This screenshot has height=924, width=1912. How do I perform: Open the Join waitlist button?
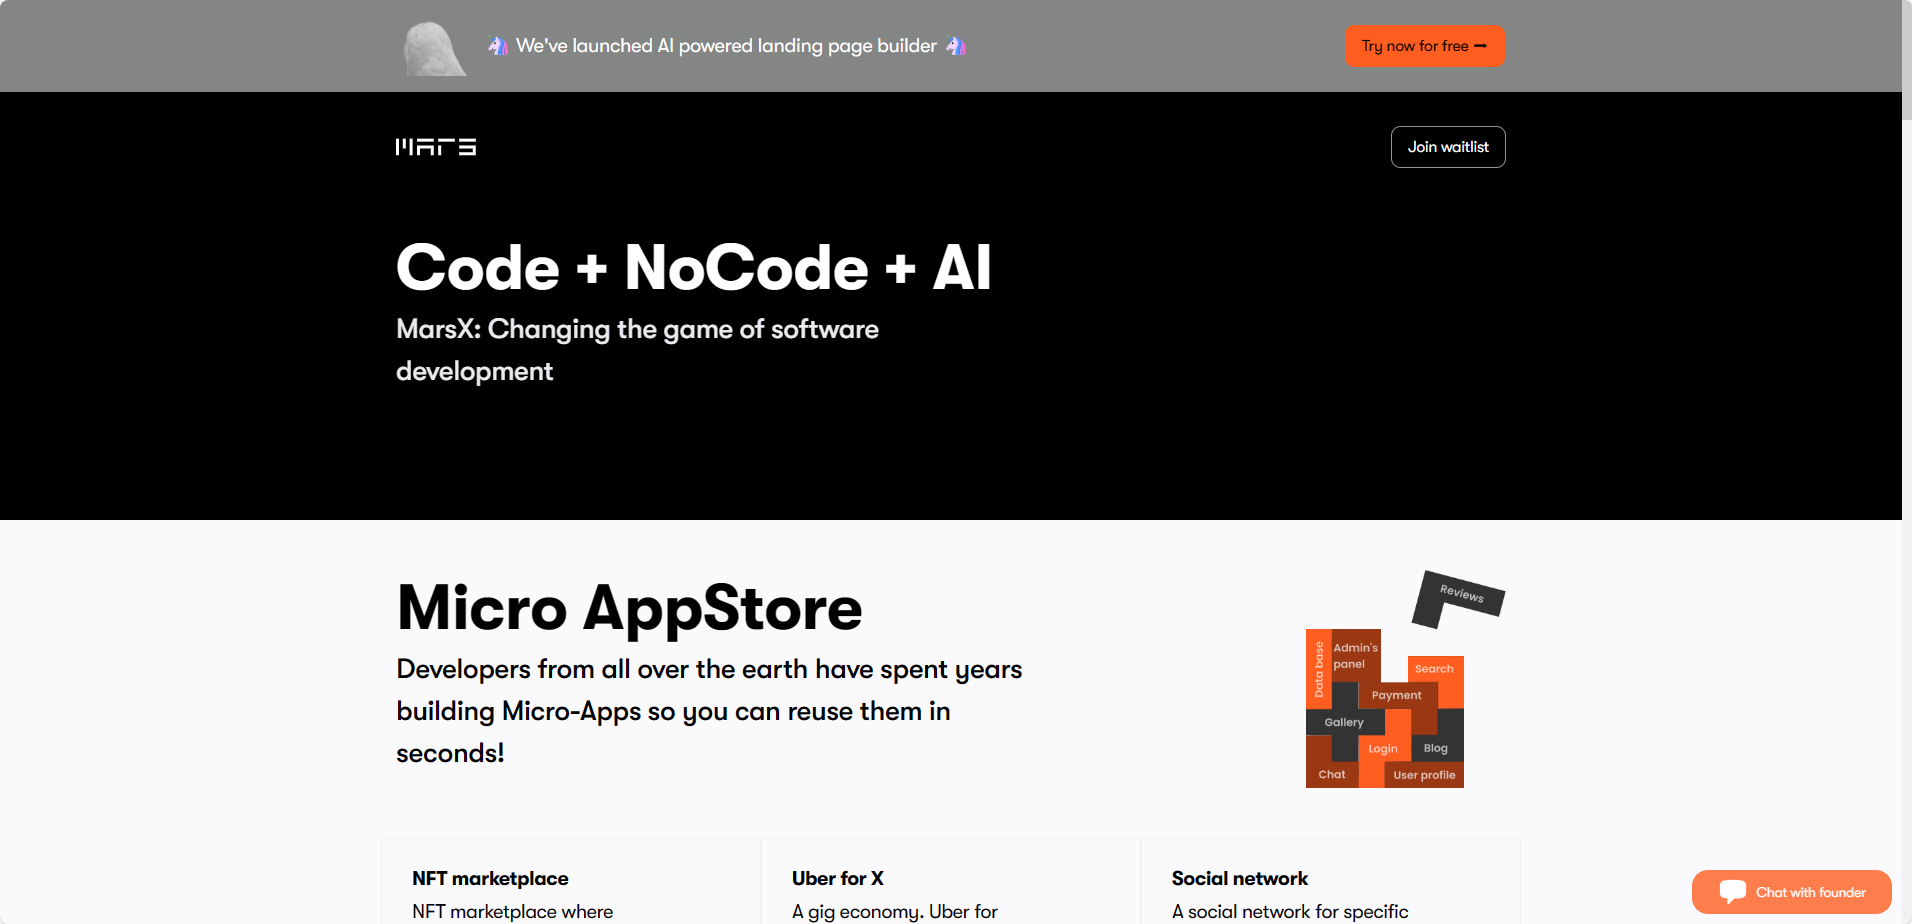[x=1448, y=147]
